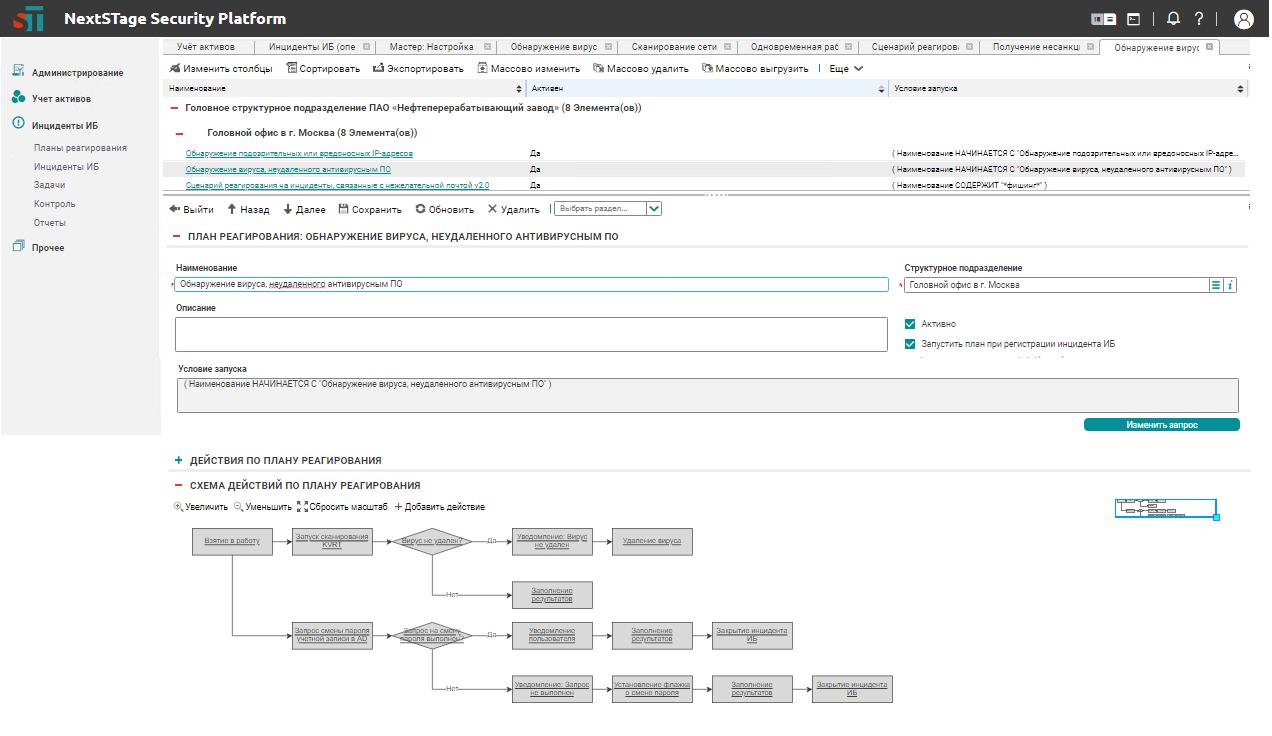The height and width of the screenshot is (736, 1272).
Task: Click the Сохранить save icon
Action: coord(344,209)
